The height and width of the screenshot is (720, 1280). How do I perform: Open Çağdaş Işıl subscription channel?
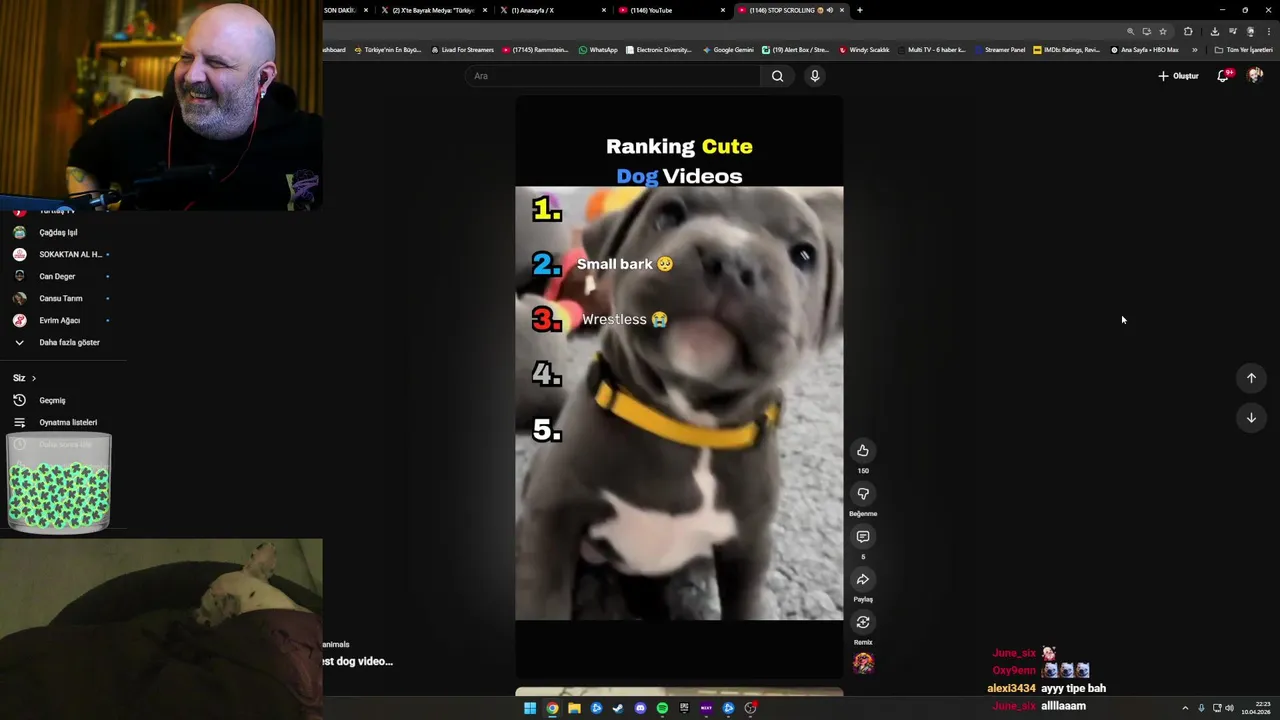[x=60, y=232]
